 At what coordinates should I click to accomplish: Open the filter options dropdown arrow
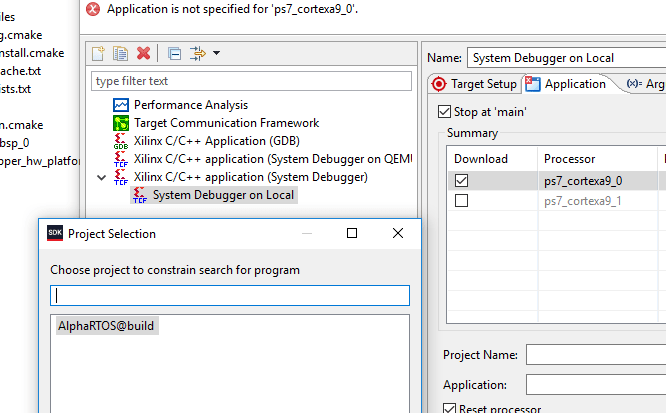coord(216,53)
